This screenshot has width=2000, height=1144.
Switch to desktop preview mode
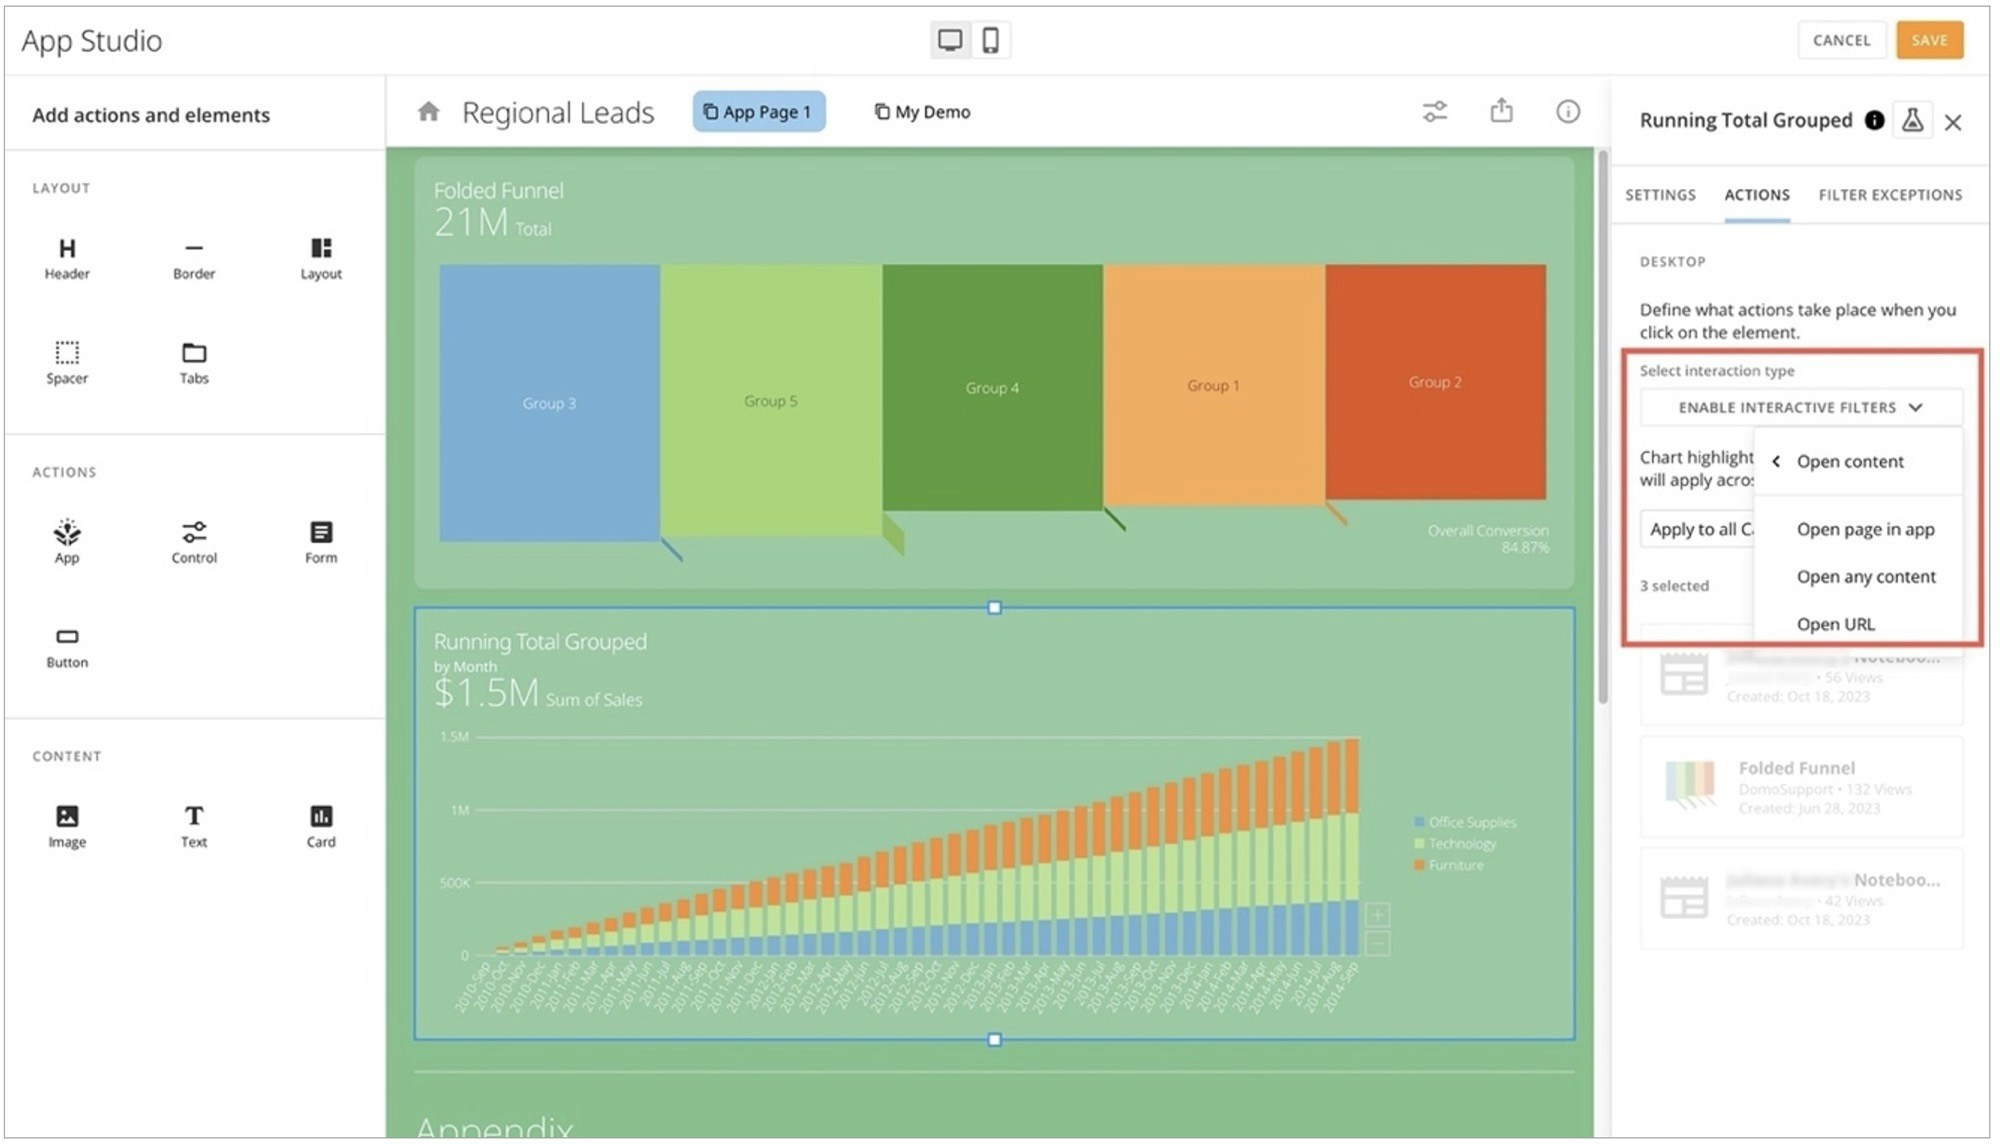coord(950,40)
